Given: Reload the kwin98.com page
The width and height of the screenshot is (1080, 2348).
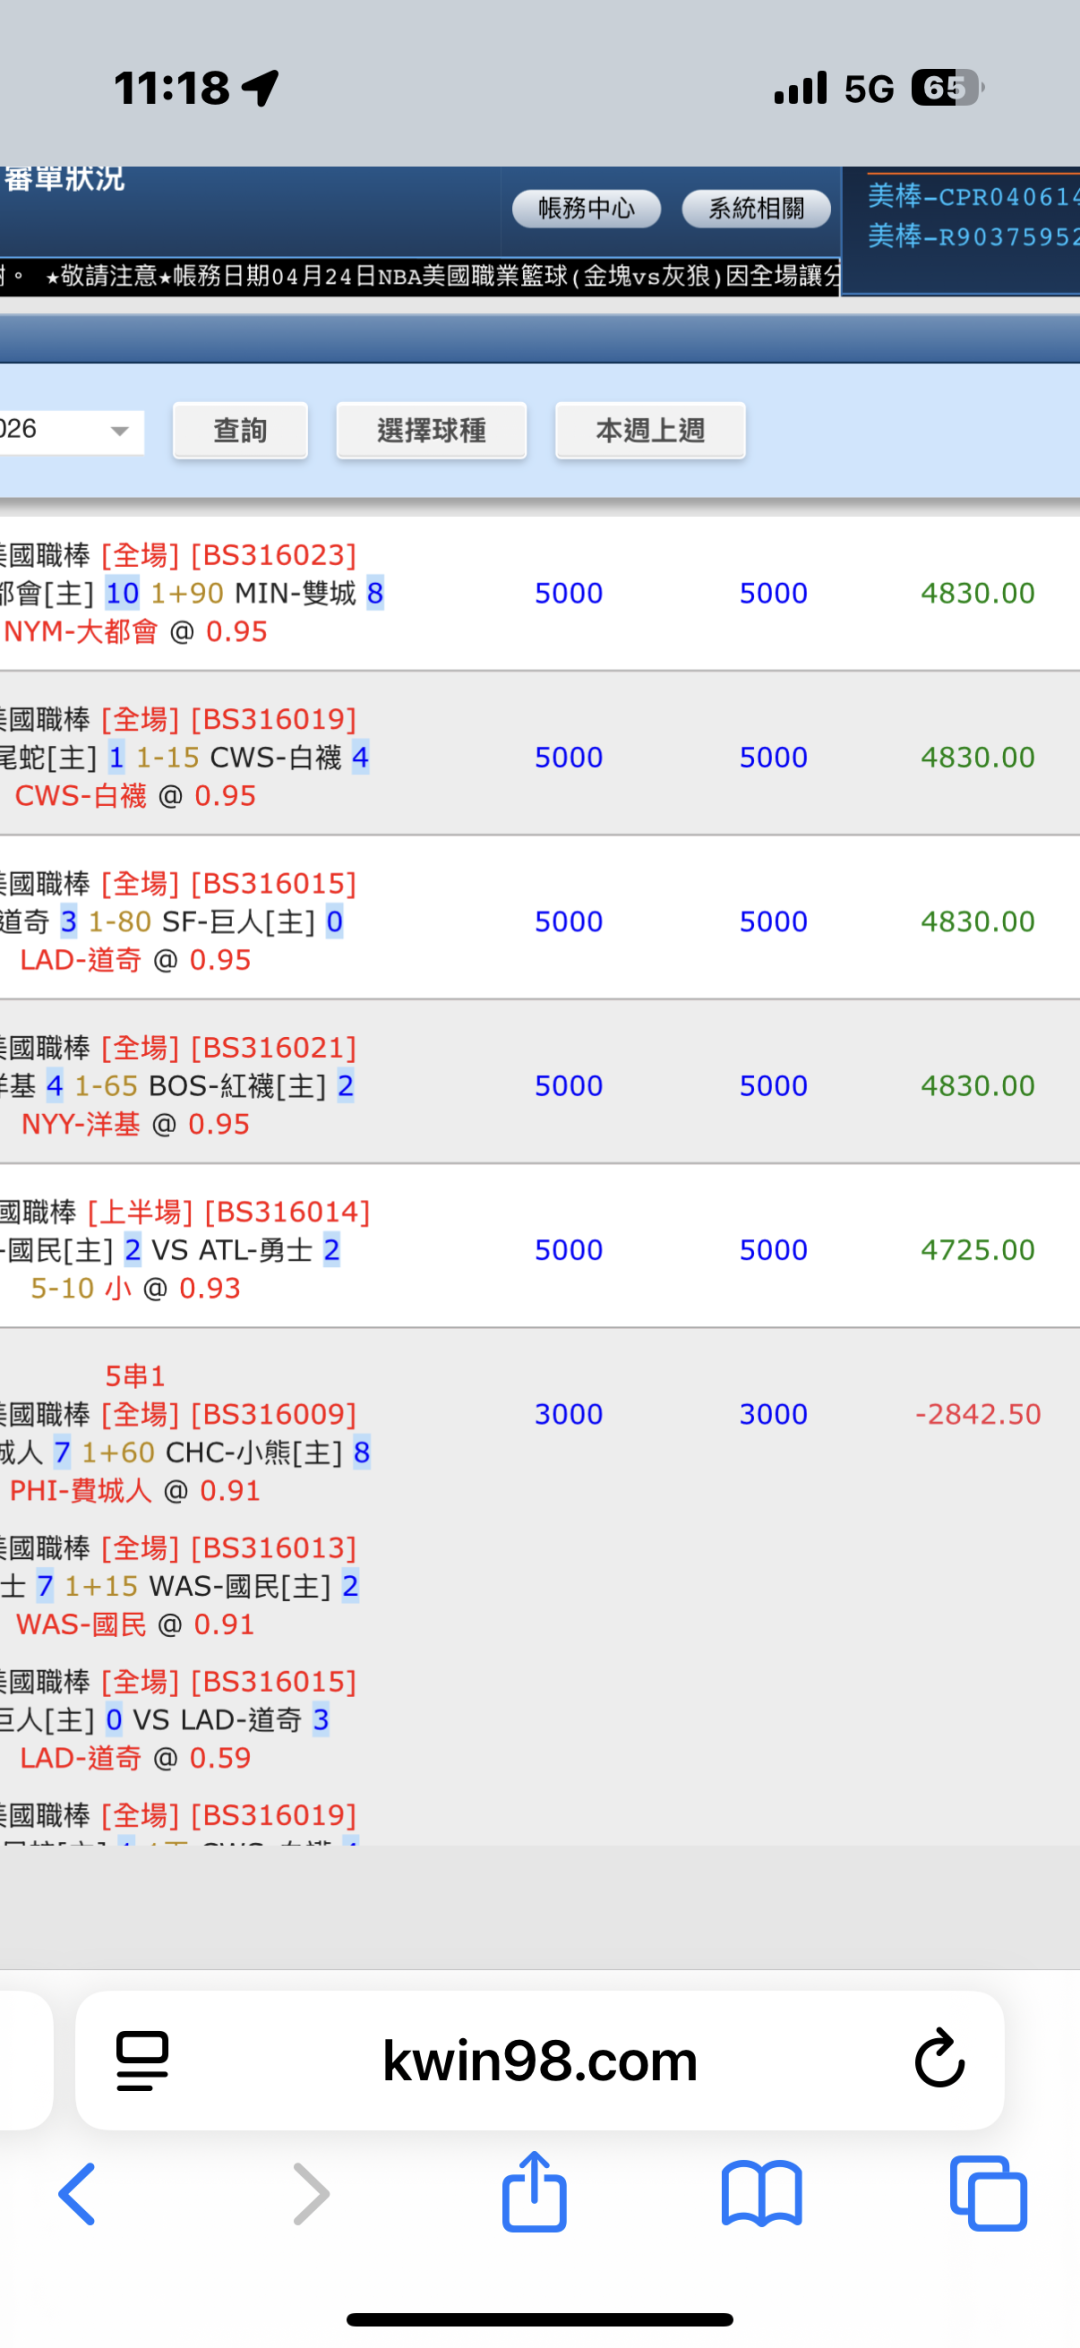Looking at the screenshot, I should tap(939, 2059).
